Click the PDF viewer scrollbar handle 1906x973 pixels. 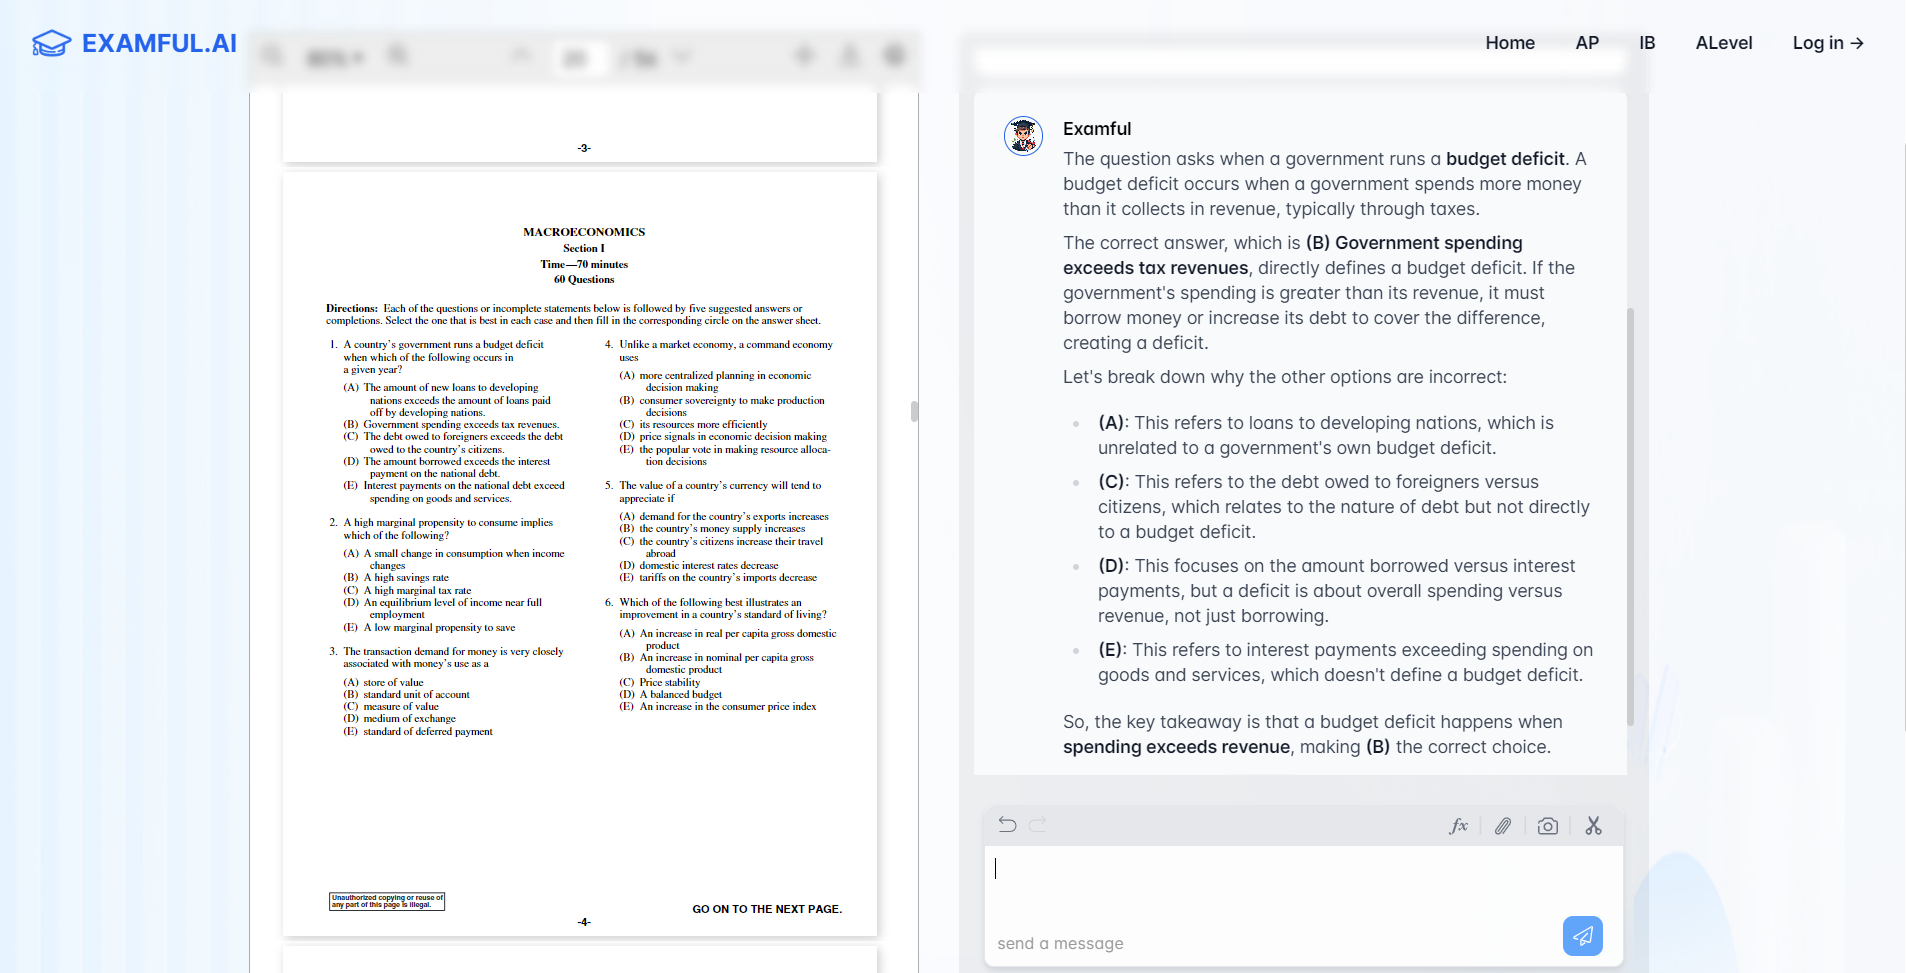pyautogui.click(x=914, y=411)
